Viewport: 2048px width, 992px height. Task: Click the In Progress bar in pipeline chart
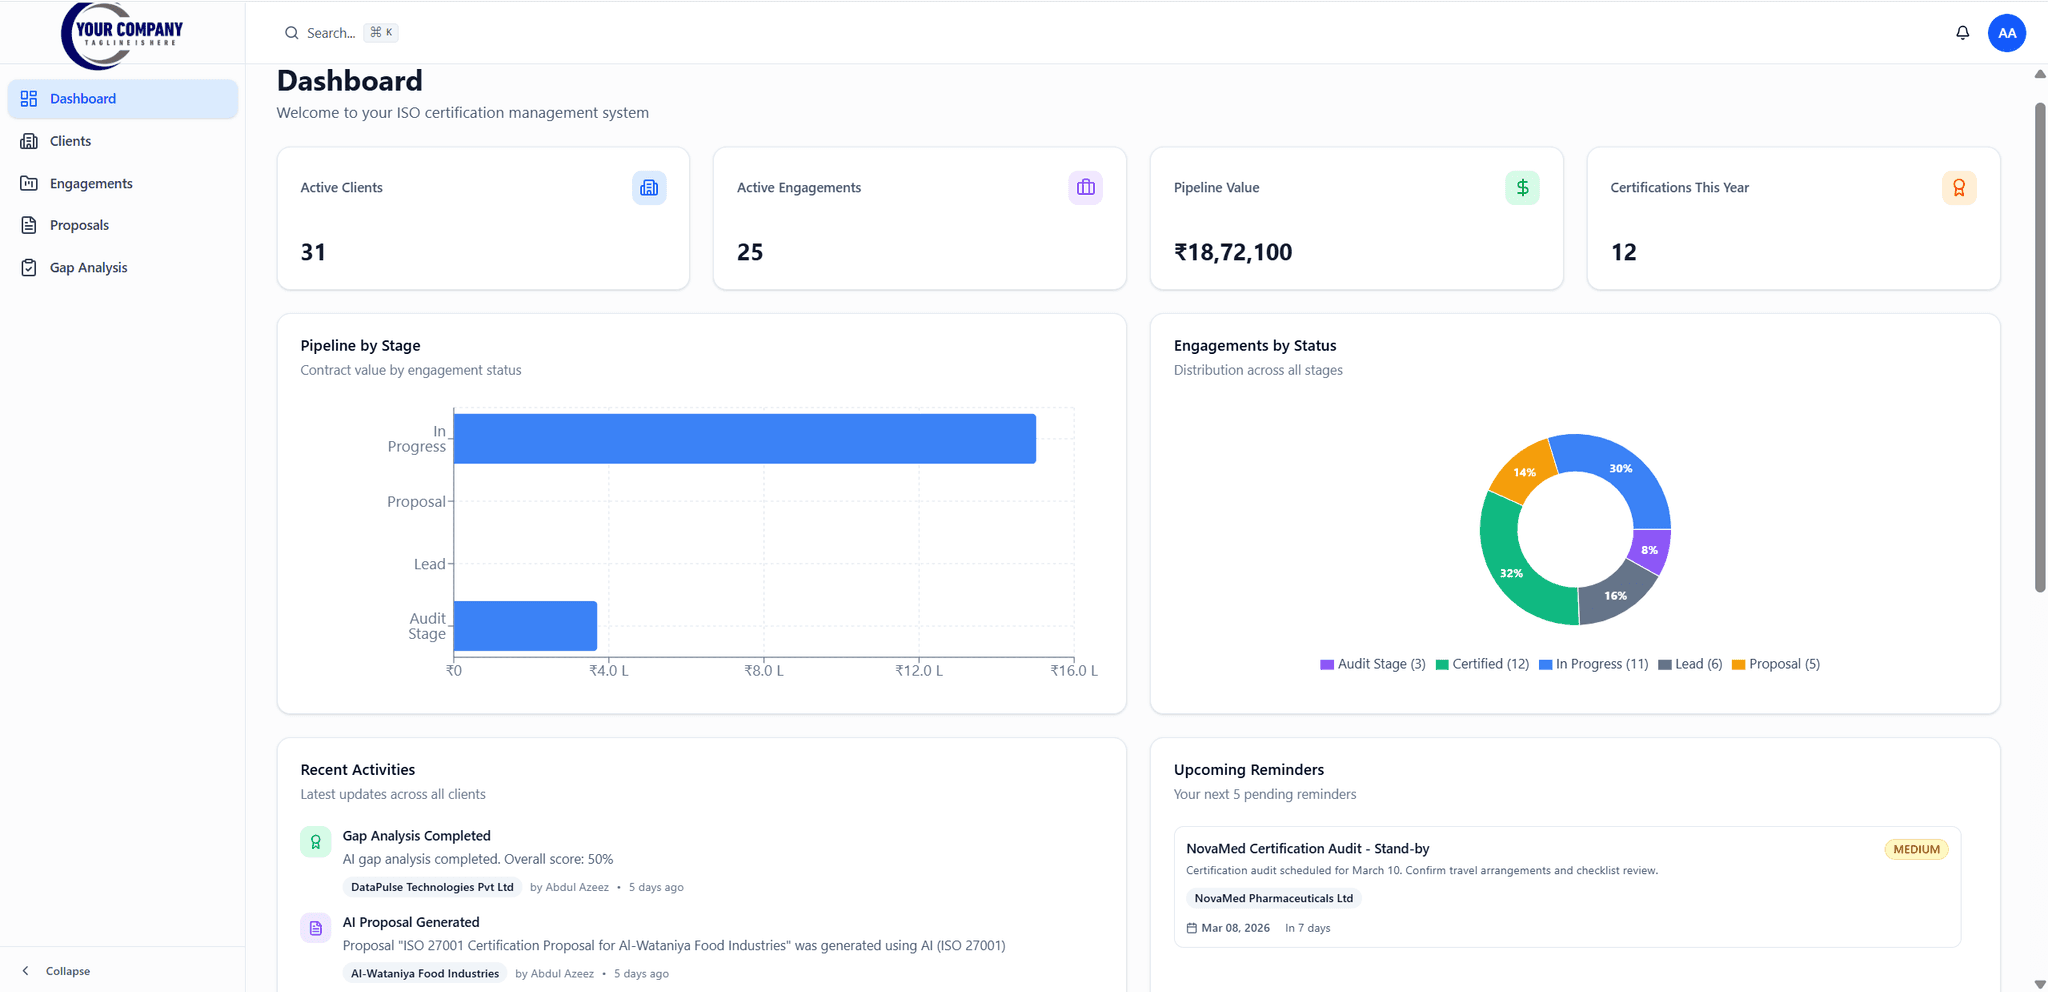745,439
